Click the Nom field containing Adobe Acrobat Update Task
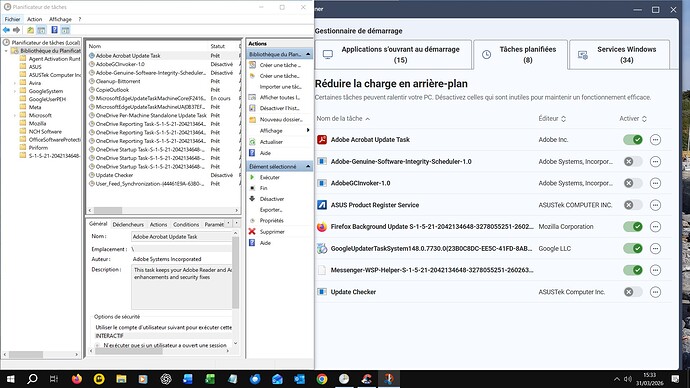The image size is (690, 388). click(x=182, y=237)
